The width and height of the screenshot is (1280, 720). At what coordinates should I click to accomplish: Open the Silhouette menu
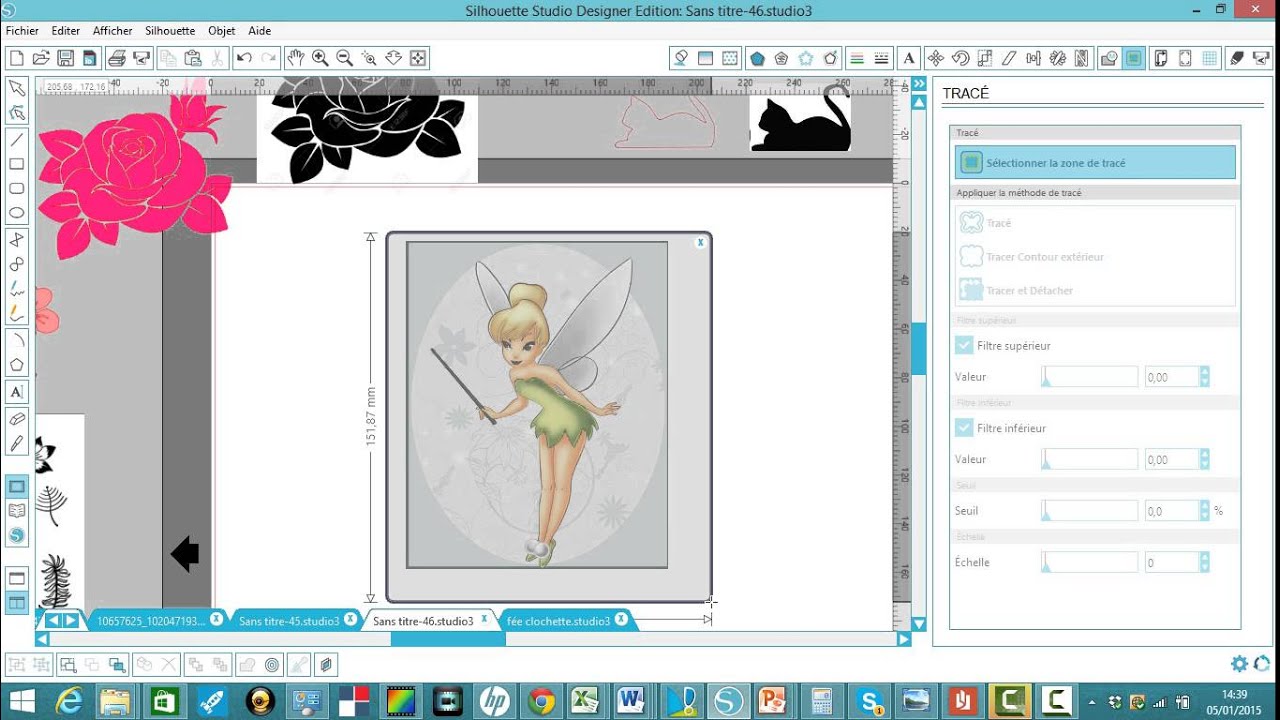tap(170, 31)
